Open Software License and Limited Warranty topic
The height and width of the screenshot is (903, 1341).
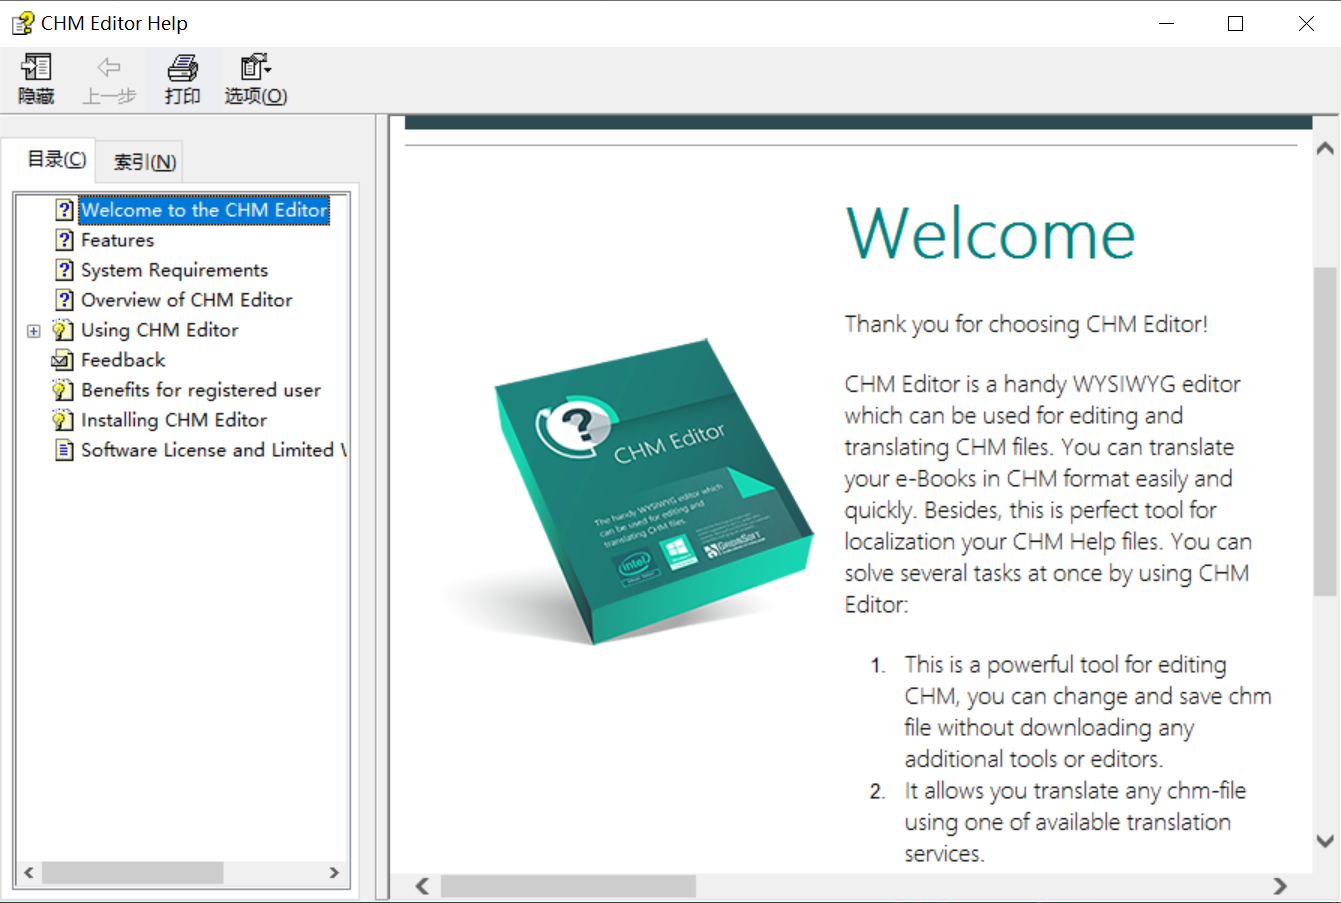pos(213,450)
